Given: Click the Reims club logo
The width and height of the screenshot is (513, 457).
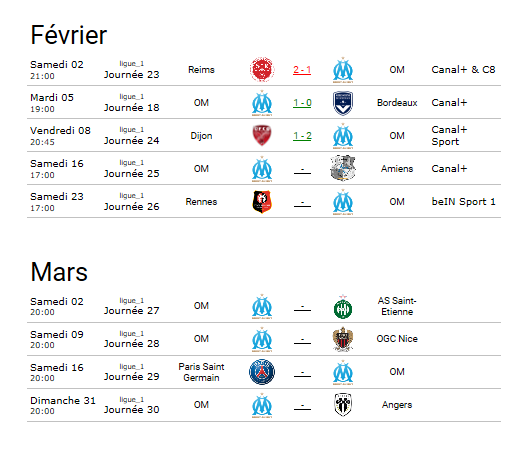Looking at the screenshot, I should [262, 70].
